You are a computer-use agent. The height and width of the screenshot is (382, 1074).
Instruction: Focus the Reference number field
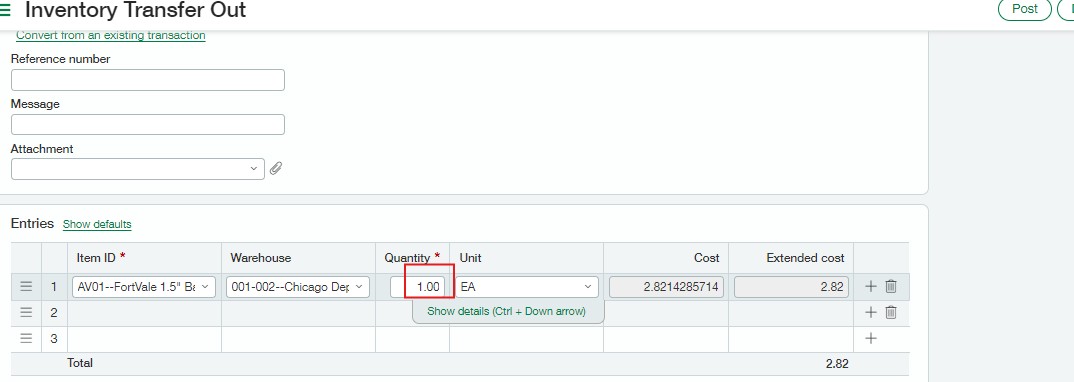tap(147, 80)
